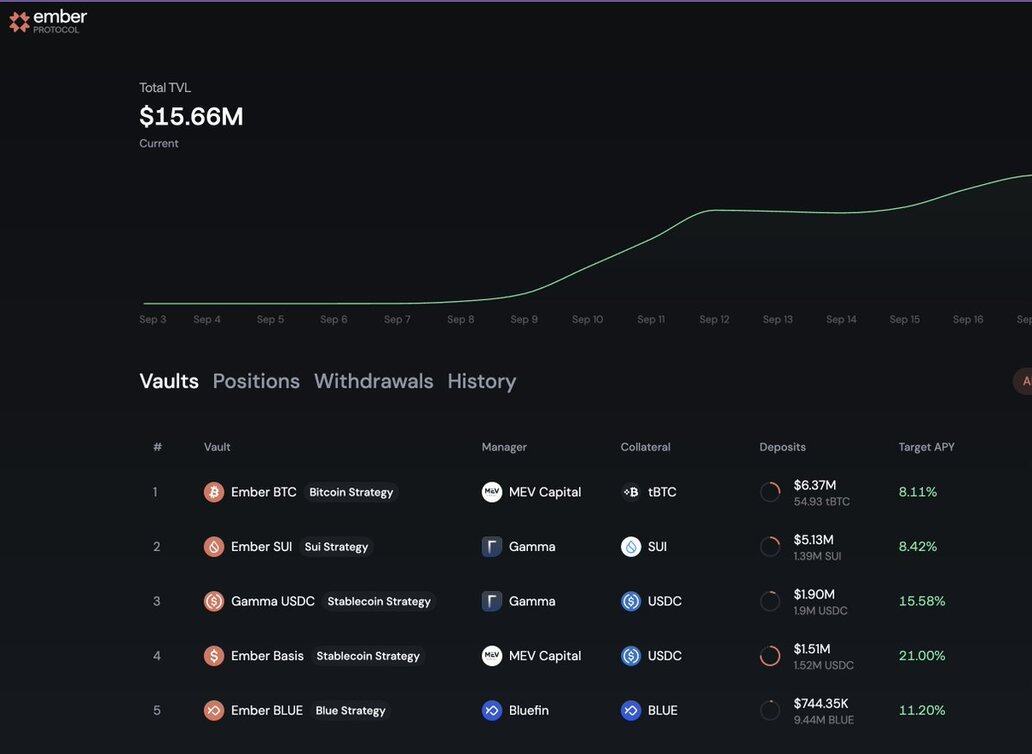Viewport: 1032px width, 754px height.
Task: Open the Withdrawals tab
Action: (x=374, y=382)
